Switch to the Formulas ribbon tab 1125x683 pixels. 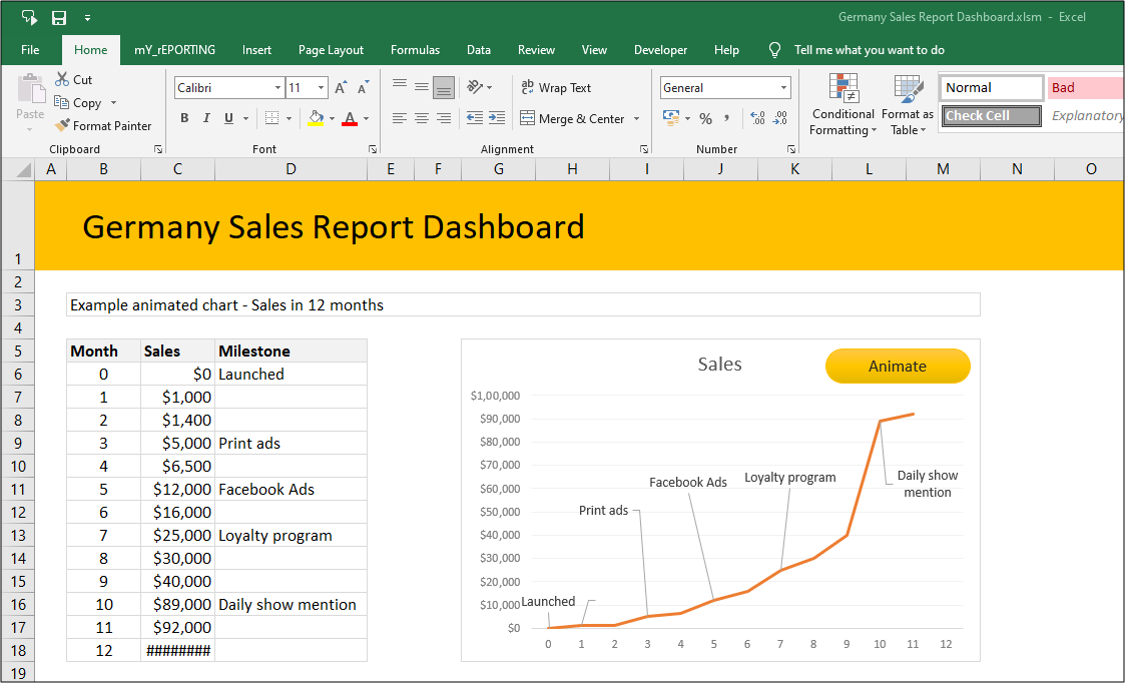(x=415, y=50)
